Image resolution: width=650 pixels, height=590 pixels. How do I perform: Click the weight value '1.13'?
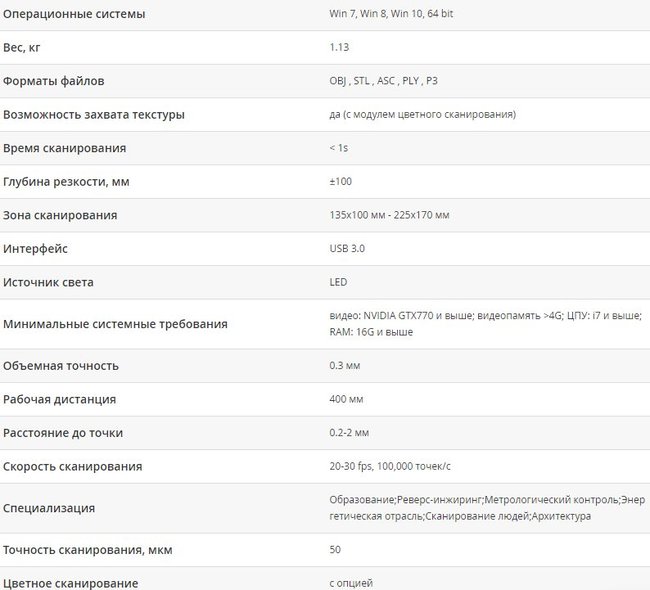tap(339, 47)
